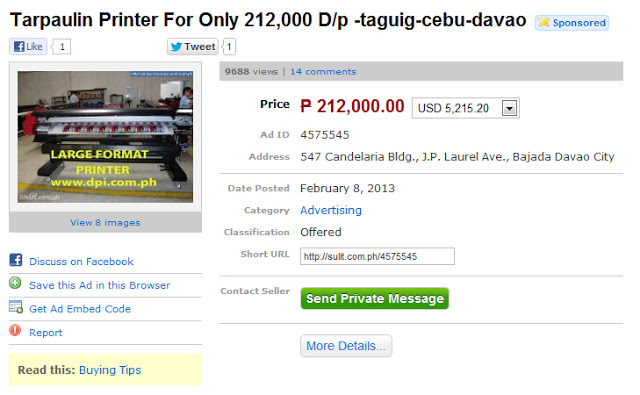640x395 pixels.
Task: Click the Get Ad Embed Code icon
Action: coord(16,306)
